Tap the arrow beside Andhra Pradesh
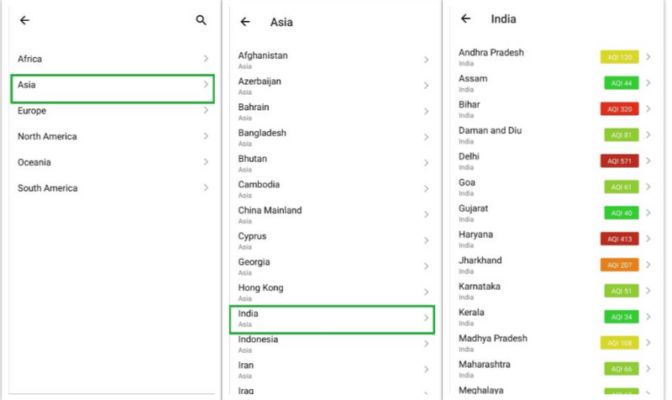This screenshot has width=672, height=400. pos(648,57)
